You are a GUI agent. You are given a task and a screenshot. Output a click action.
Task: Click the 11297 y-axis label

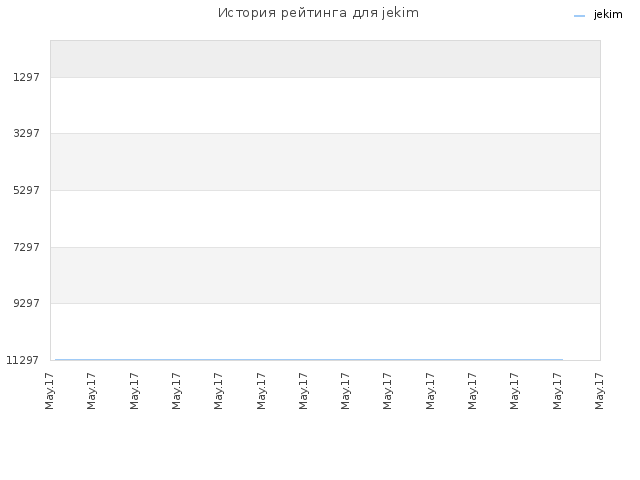[x=22, y=360]
